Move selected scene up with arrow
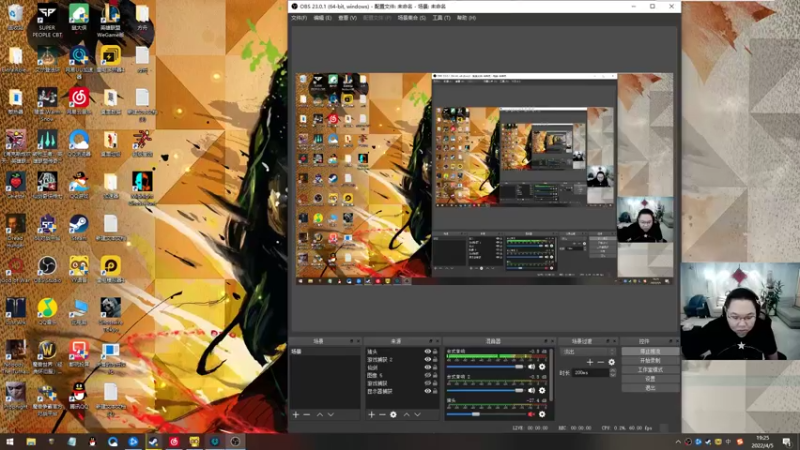 click(320, 415)
